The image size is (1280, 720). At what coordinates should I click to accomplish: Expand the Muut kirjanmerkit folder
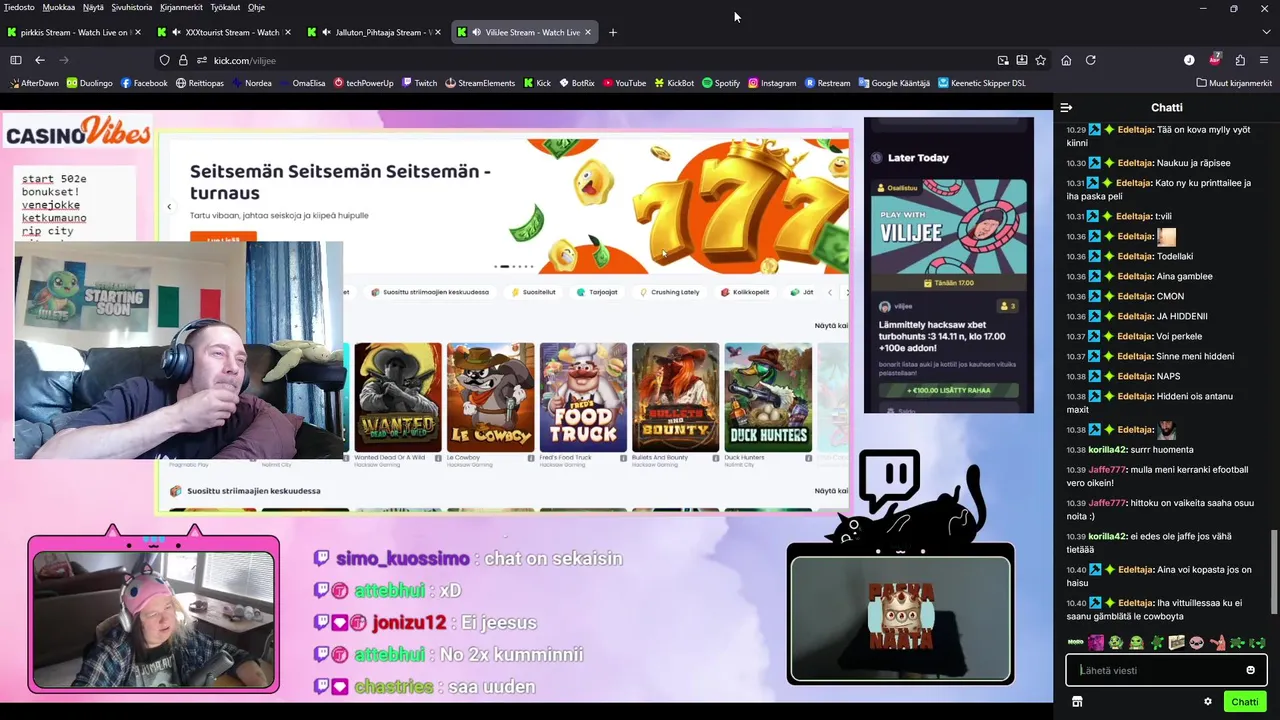[x=1234, y=83]
